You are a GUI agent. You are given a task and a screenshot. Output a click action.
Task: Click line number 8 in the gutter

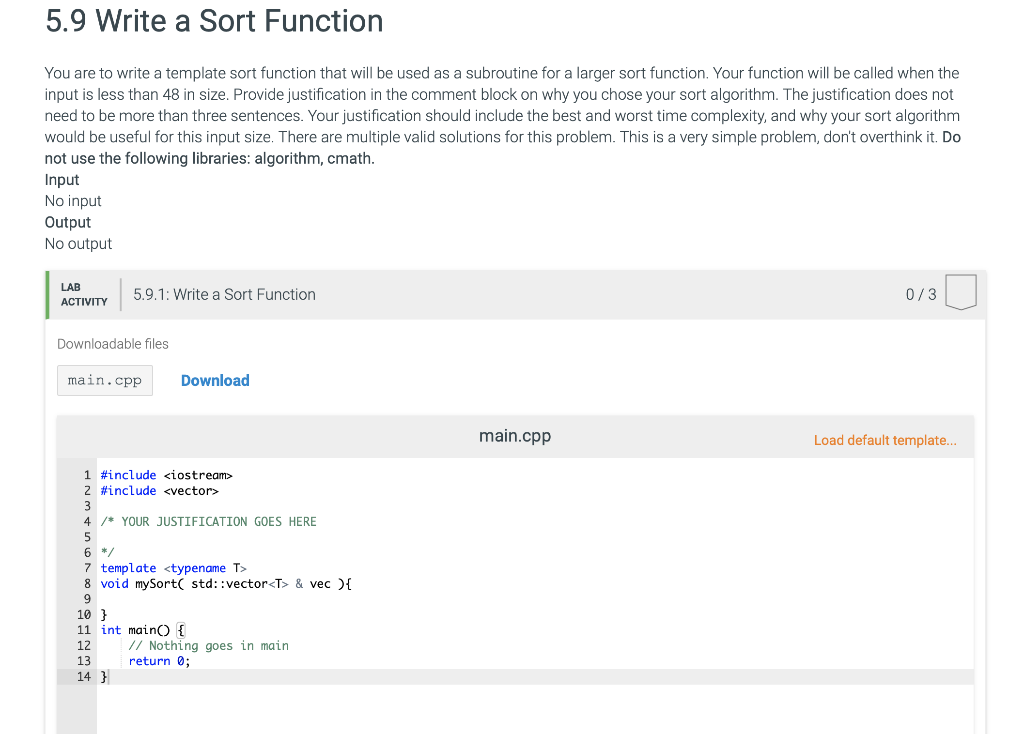pos(86,583)
